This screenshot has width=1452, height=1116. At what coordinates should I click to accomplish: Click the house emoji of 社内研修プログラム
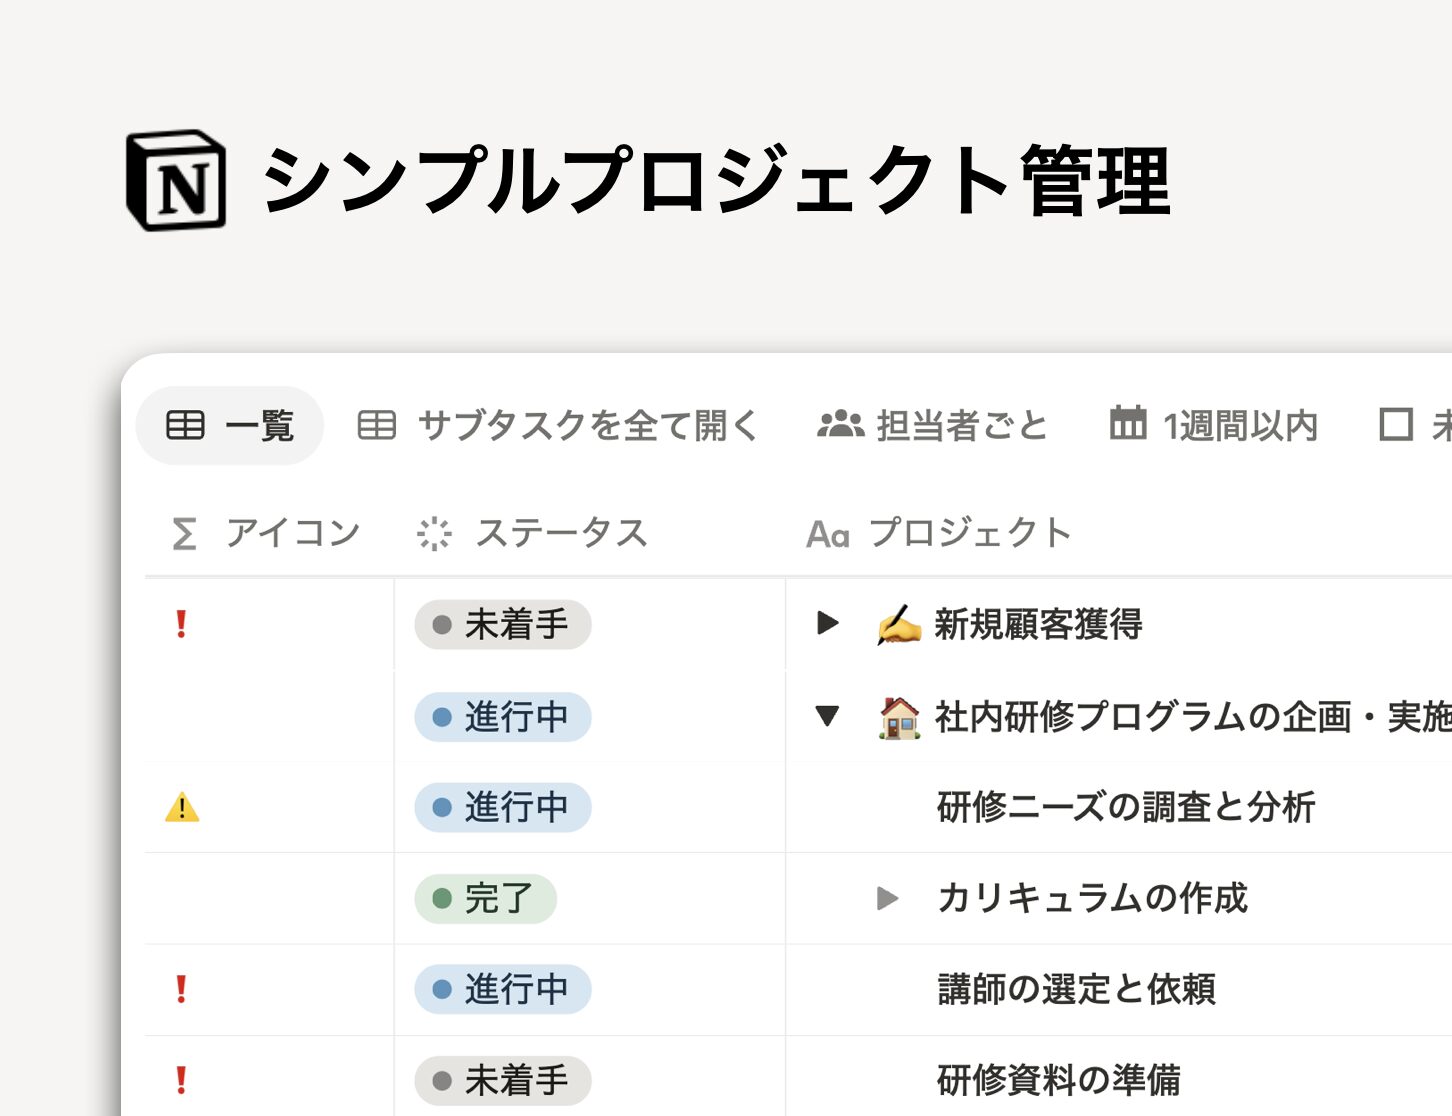(899, 717)
